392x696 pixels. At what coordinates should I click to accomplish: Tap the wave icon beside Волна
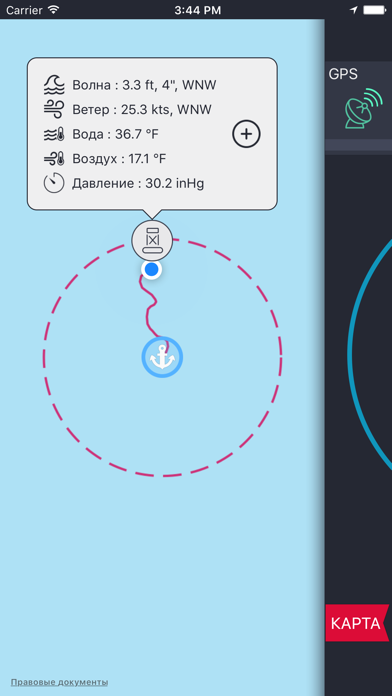click(54, 85)
